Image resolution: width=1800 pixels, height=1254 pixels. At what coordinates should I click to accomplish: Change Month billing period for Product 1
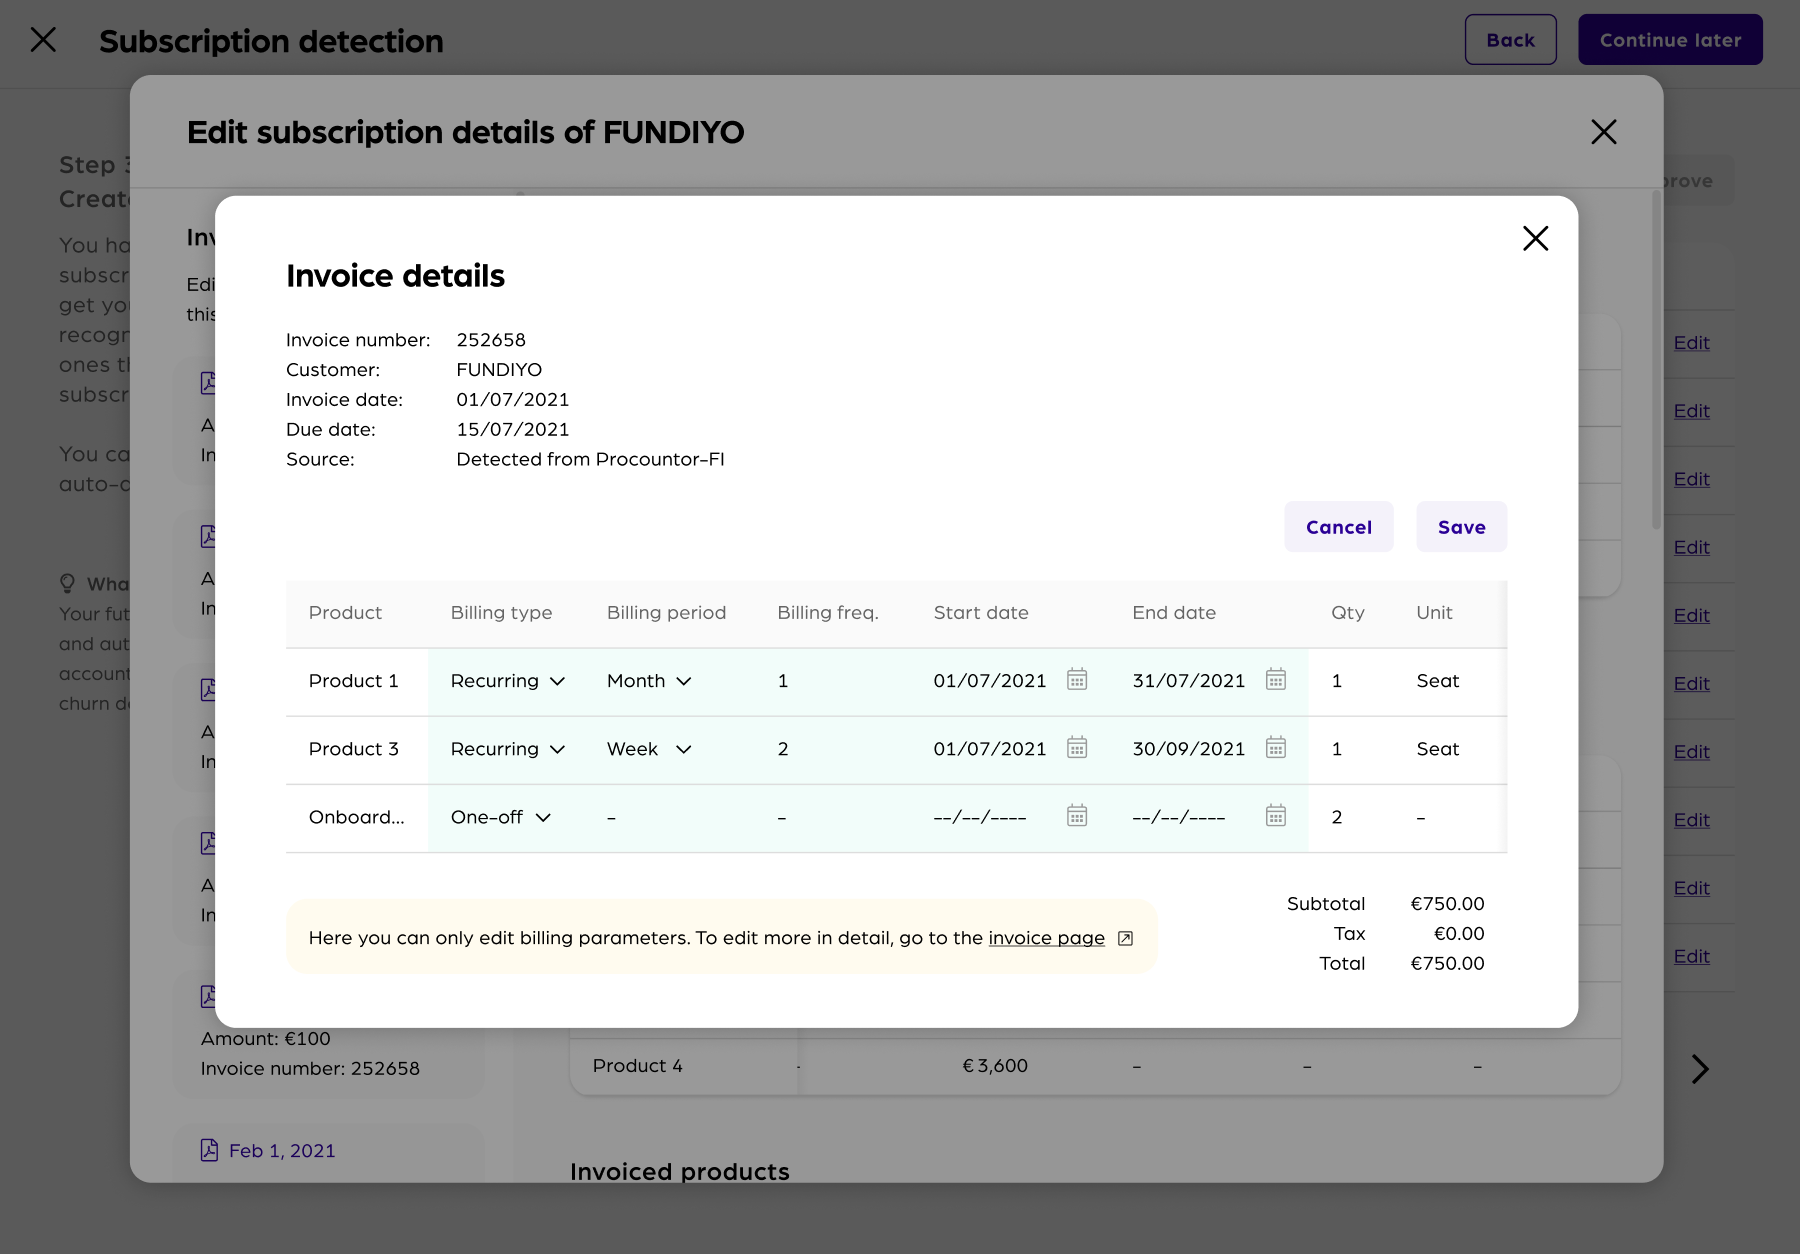(x=649, y=681)
